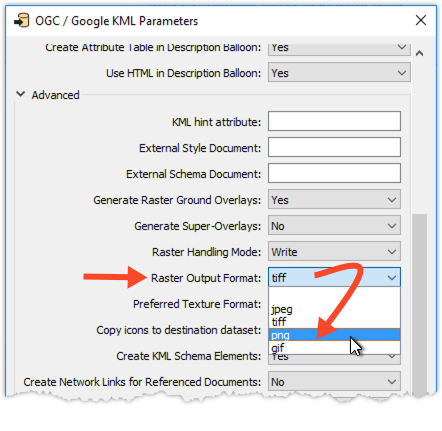
Task: Click the KML writer icon in title bar
Action: point(22,21)
